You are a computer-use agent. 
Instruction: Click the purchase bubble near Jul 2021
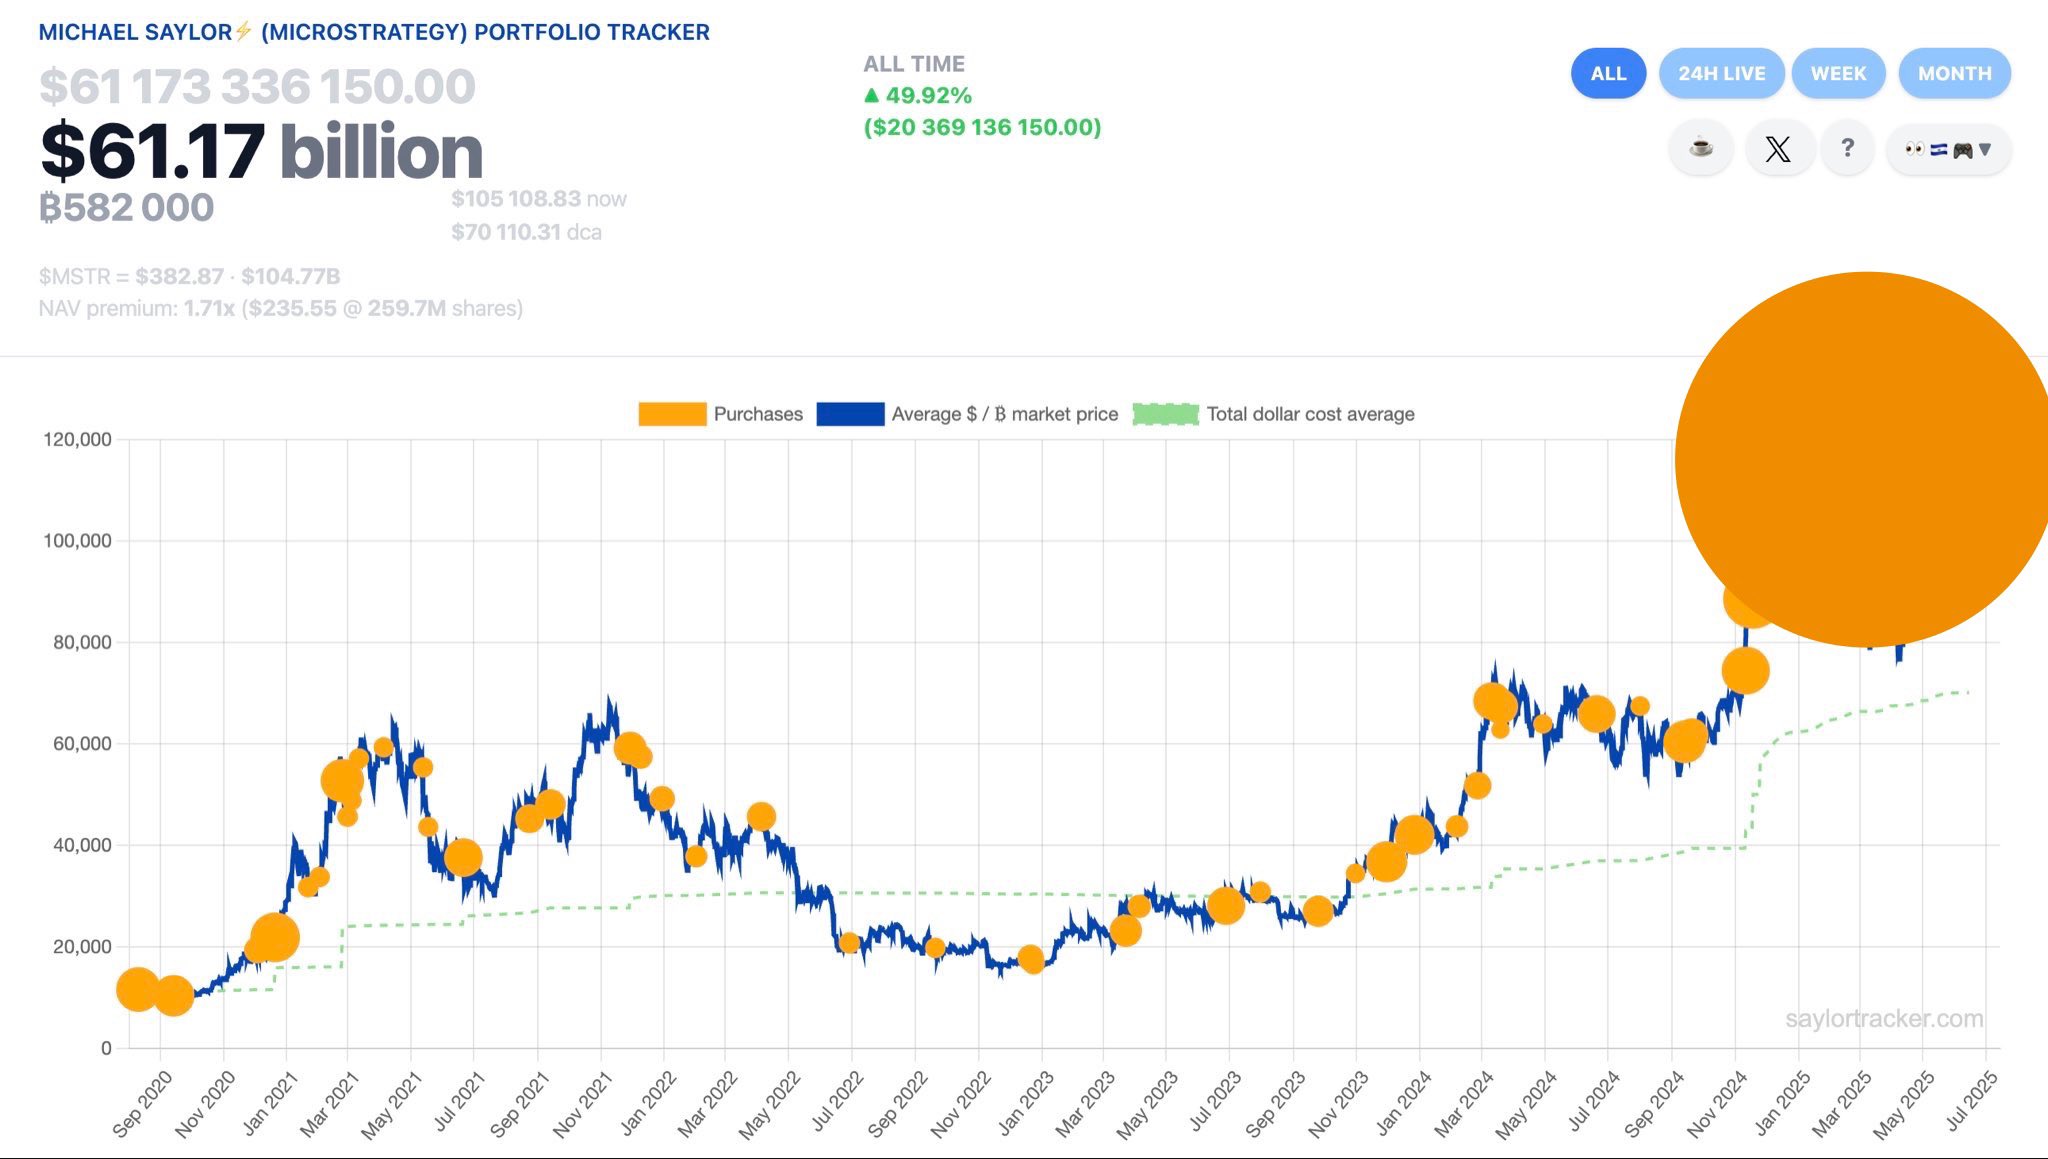462,857
